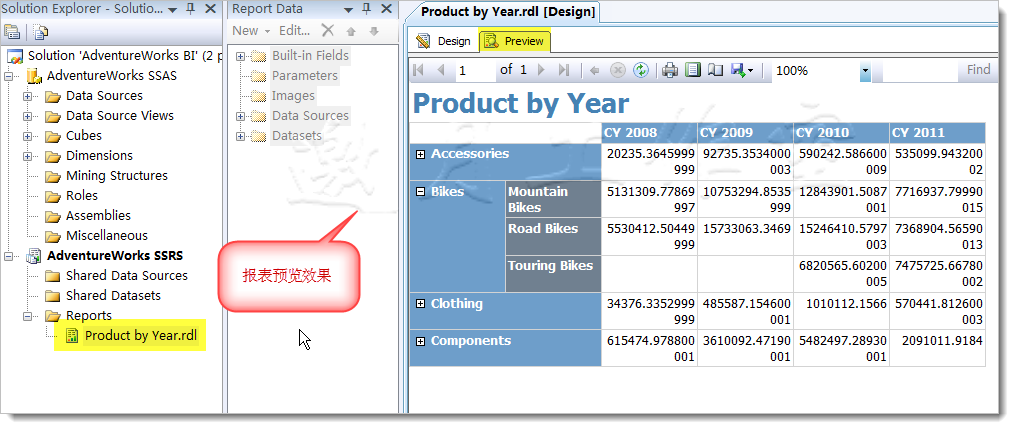Jump to last report page
The image size is (1014, 429).
563,70
